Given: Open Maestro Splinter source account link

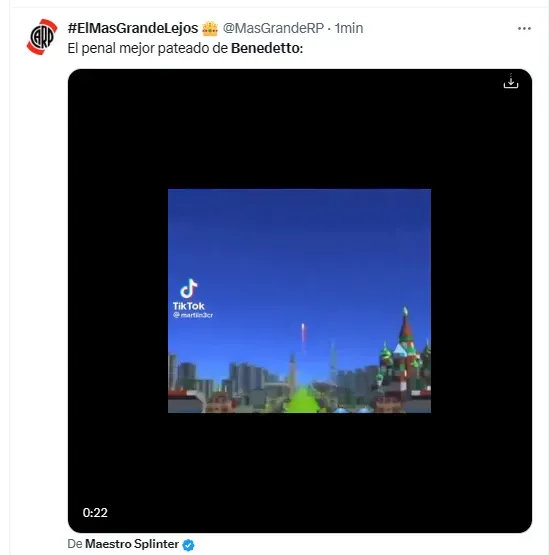Looking at the screenshot, I should click(x=132, y=544).
